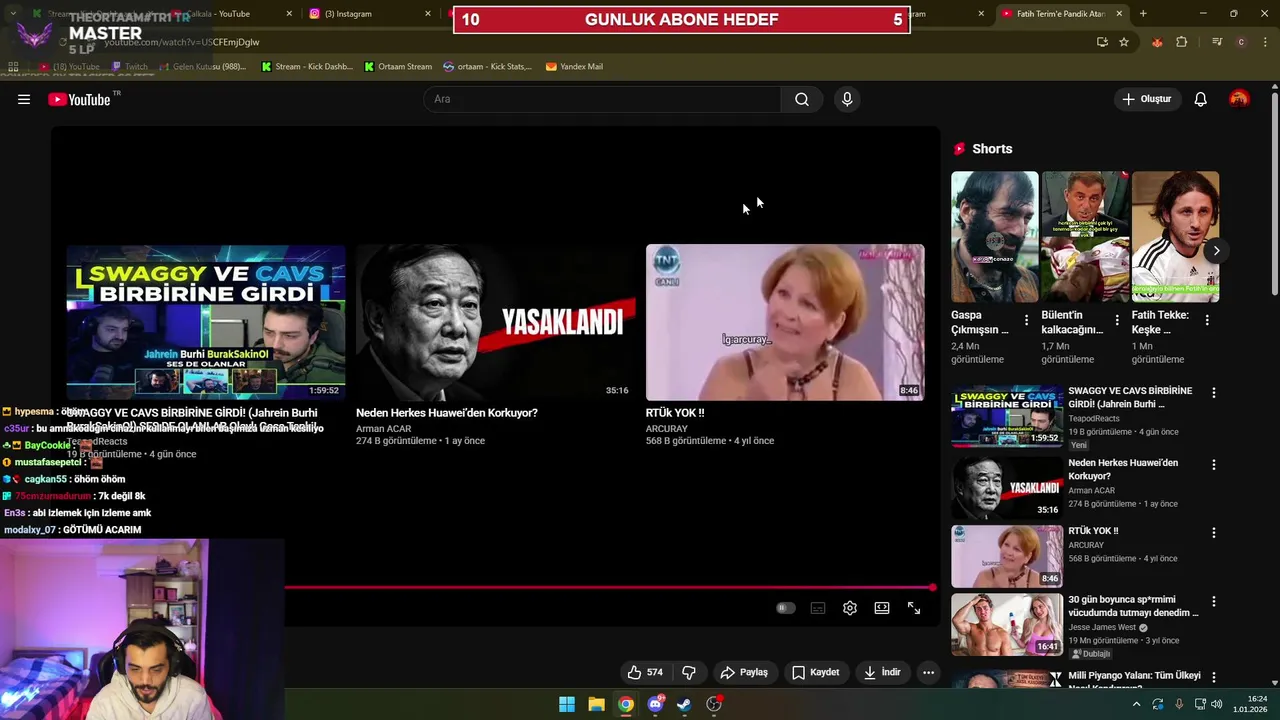
Task: Bookmark this page with the star icon
Action: (1124, 42)
